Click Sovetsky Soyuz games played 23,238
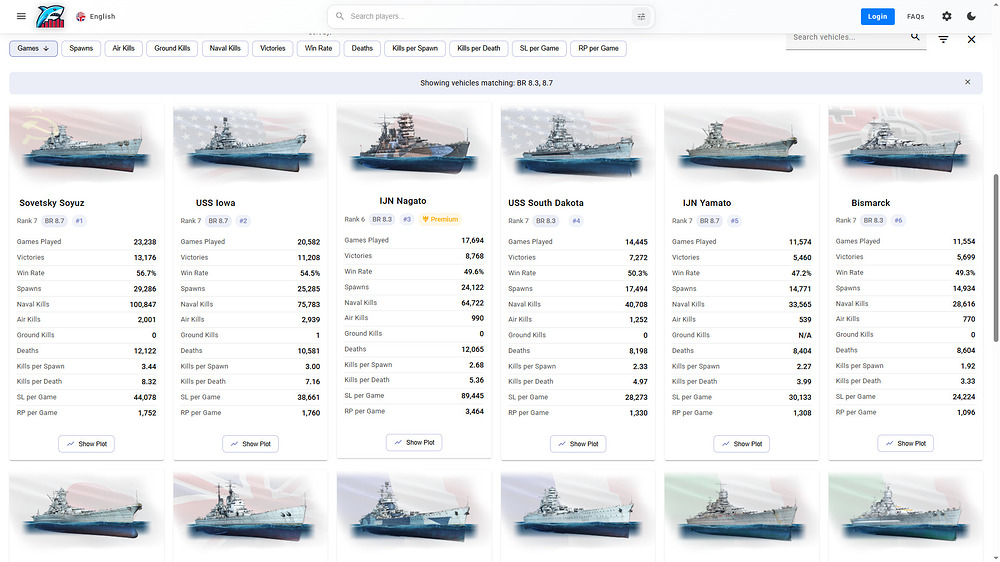The height and width of the screenshot is (562, 1000). click(x=145, y=242)
